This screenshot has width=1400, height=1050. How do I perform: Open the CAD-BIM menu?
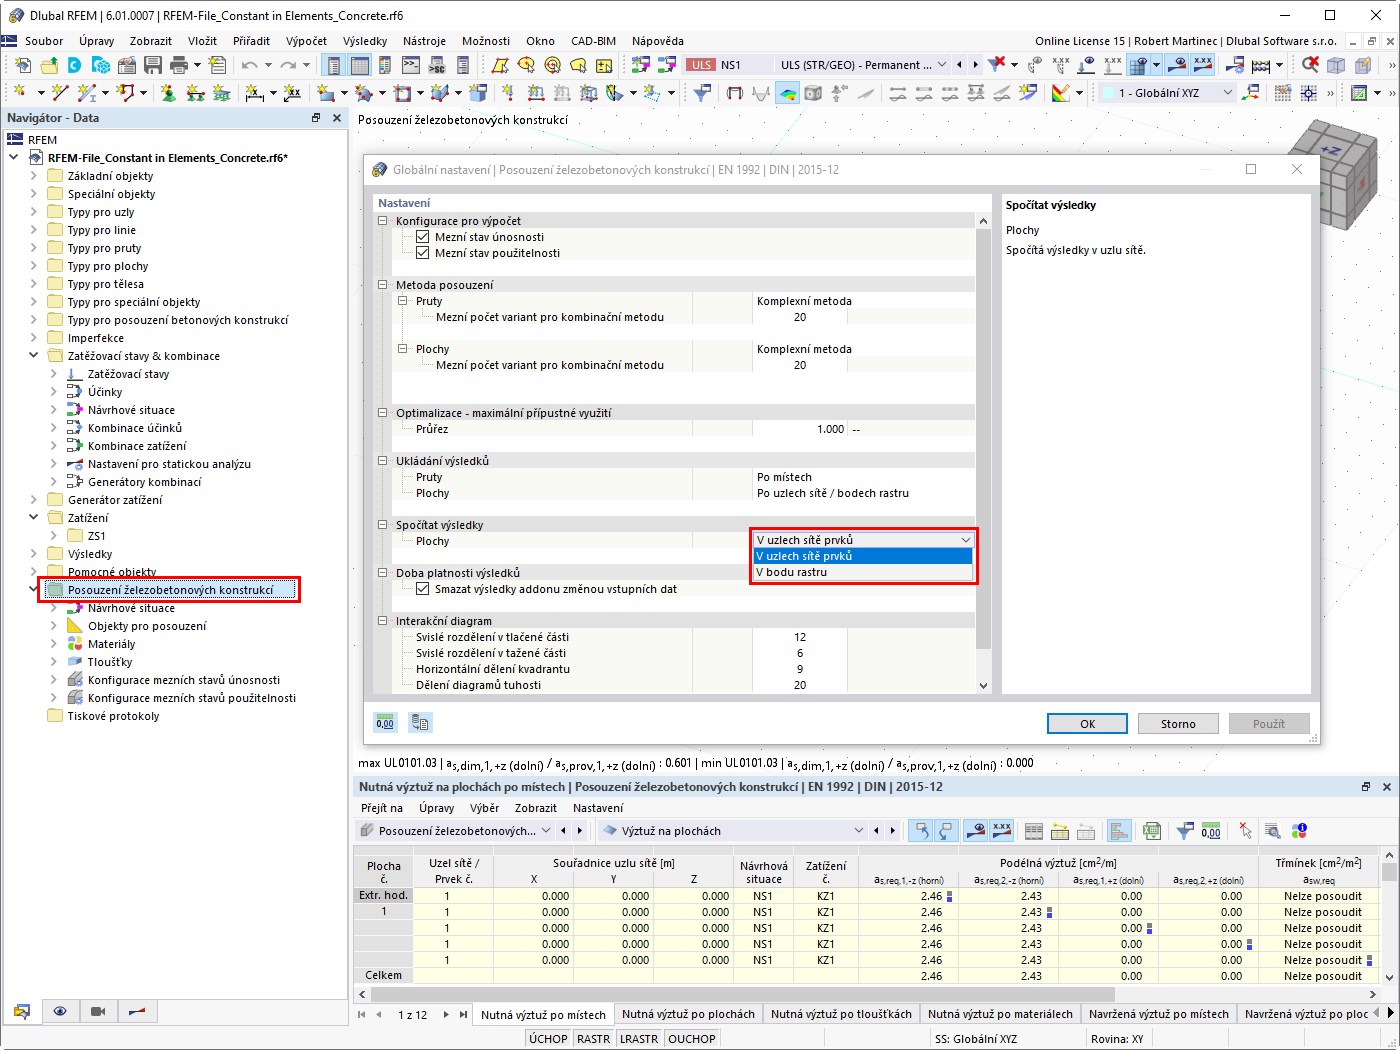[593, 41]
